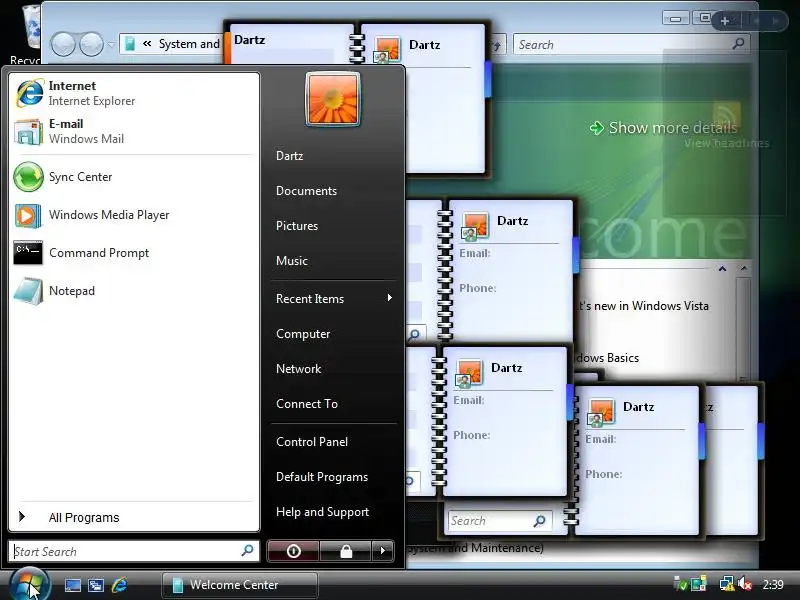
Task: Click View headlines gadget link
Action: coord(727,143)
